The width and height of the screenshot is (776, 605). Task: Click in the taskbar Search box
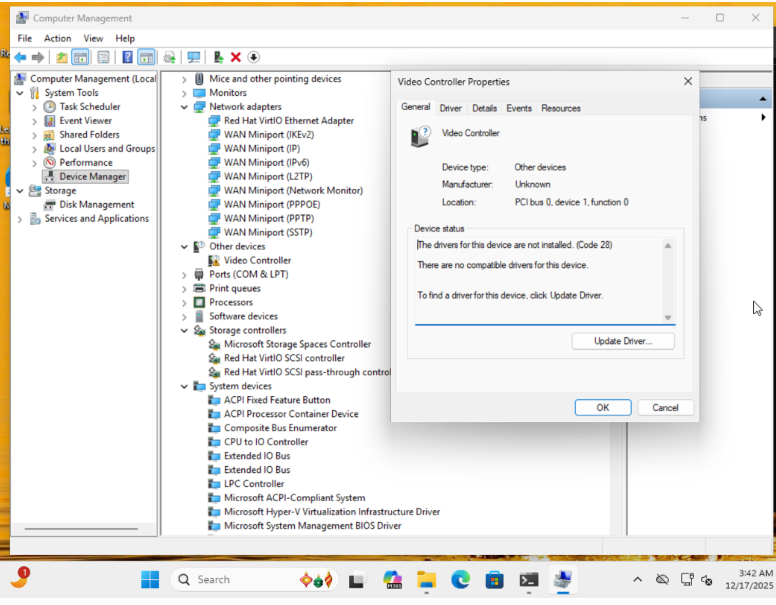pos(254,580)
